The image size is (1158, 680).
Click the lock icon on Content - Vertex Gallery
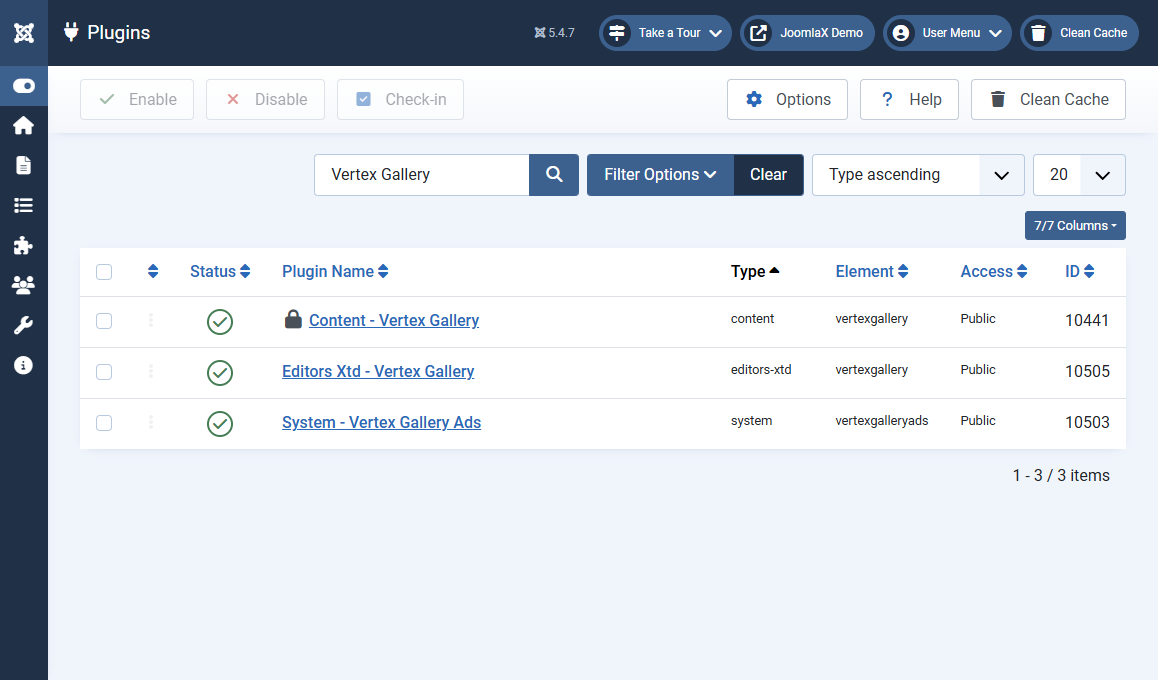pos(293,319)
